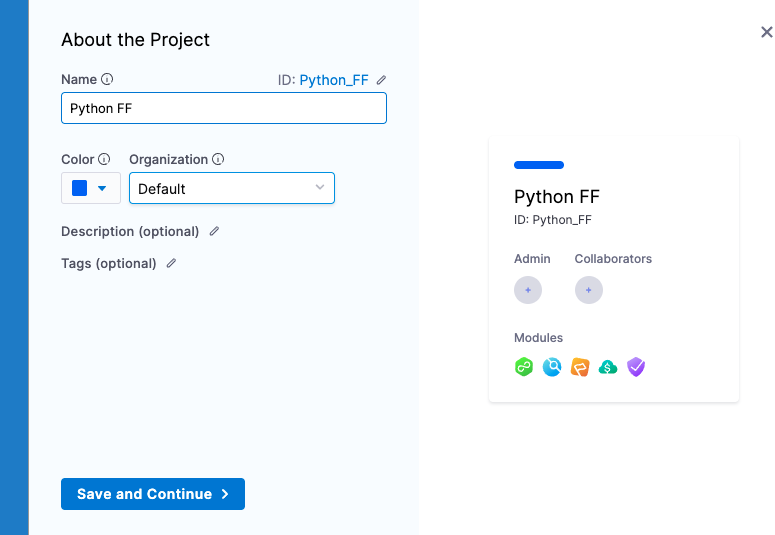The image size is (775, 535).
Task: Click the Admin label on card
Action: [532, 259]
